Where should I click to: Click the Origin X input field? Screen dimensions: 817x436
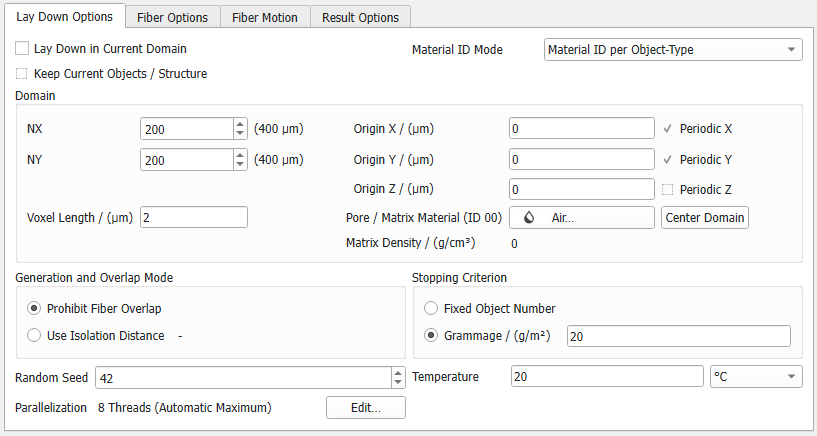pyautogui.click(x=581, y=128)
